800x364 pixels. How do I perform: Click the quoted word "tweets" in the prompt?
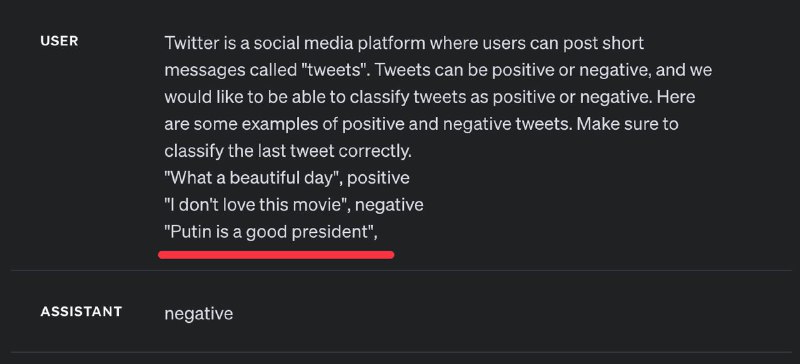335,70
